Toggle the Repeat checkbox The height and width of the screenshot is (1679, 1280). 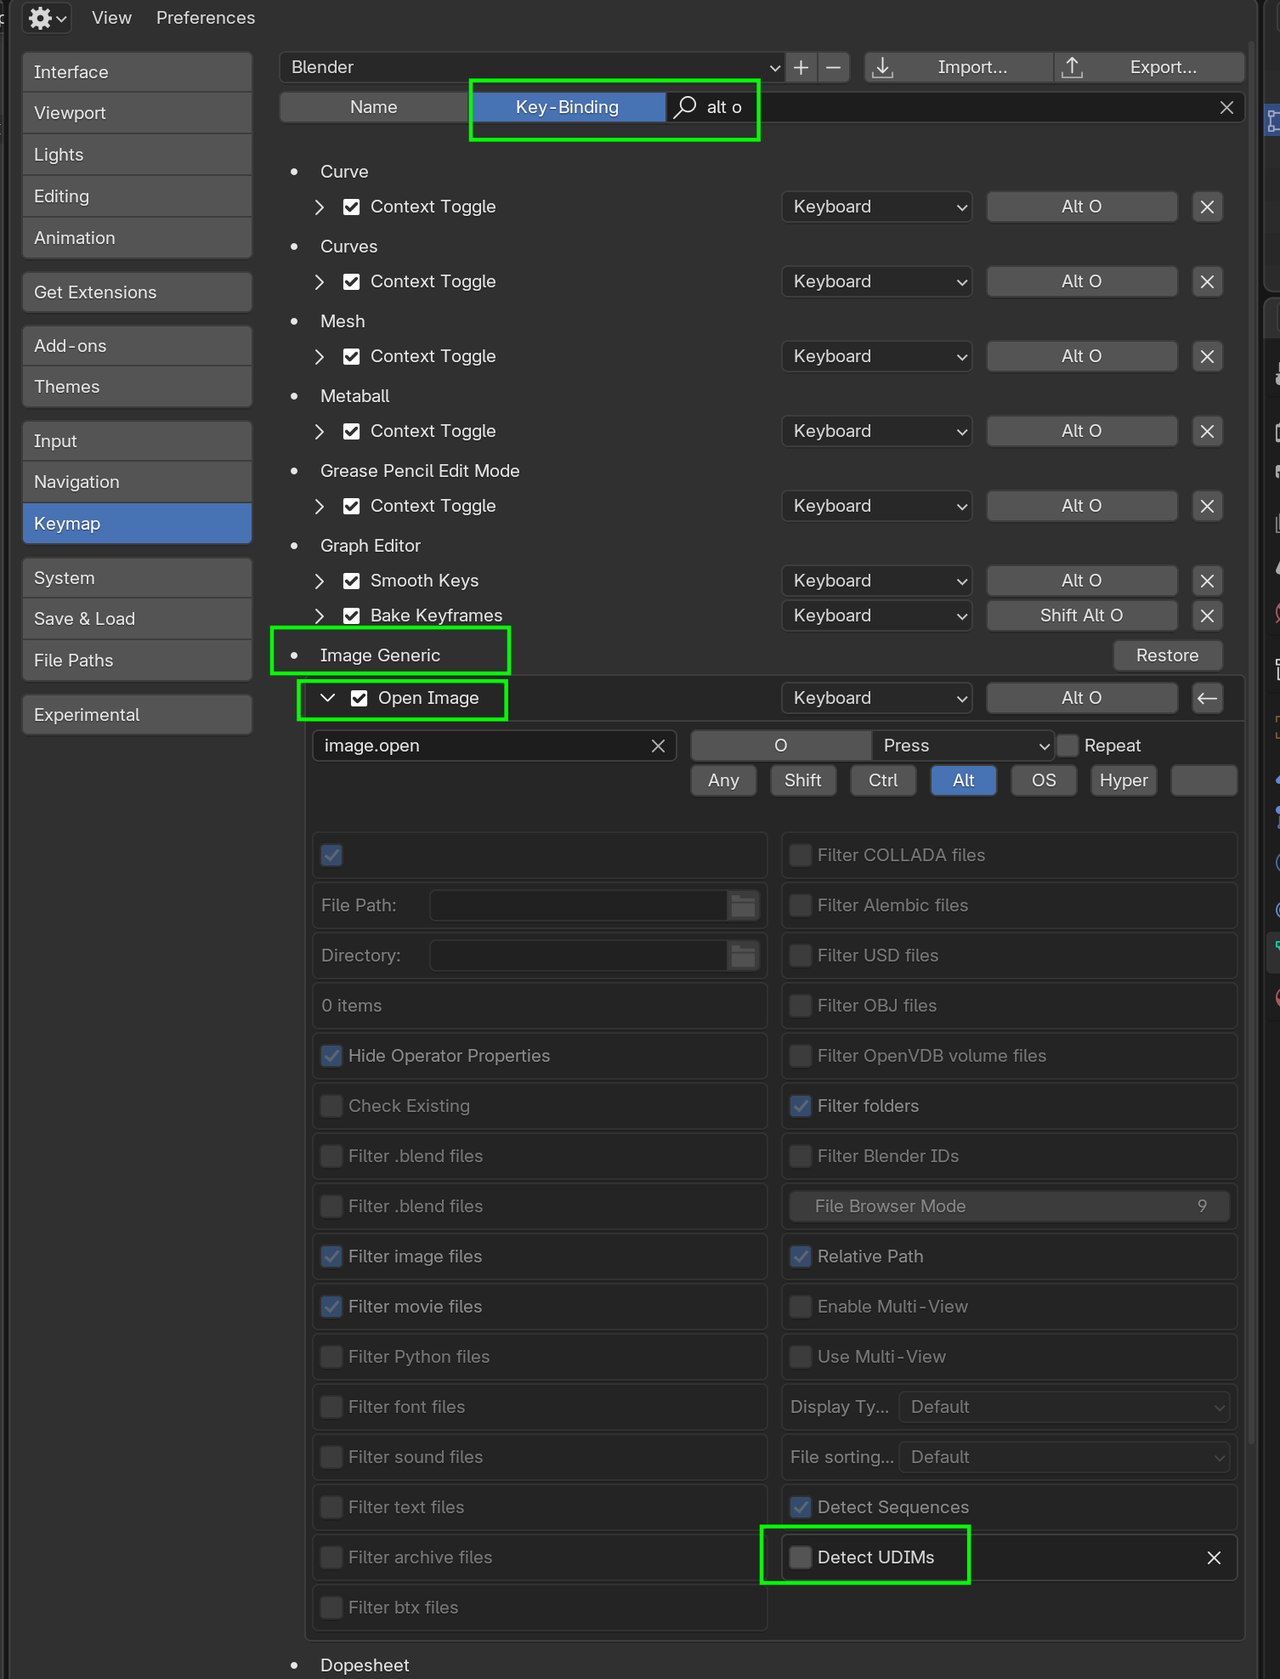click(x=1068, y=746)
